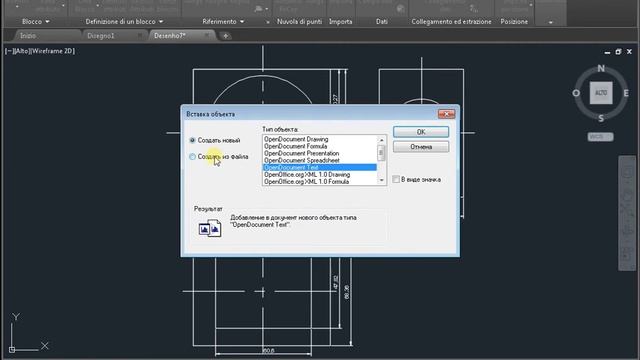This screenshot has width=640, height=360.
Task: Select the 'Создать новый' radio button
Action: pyautogui.click(x=192, y=140)
